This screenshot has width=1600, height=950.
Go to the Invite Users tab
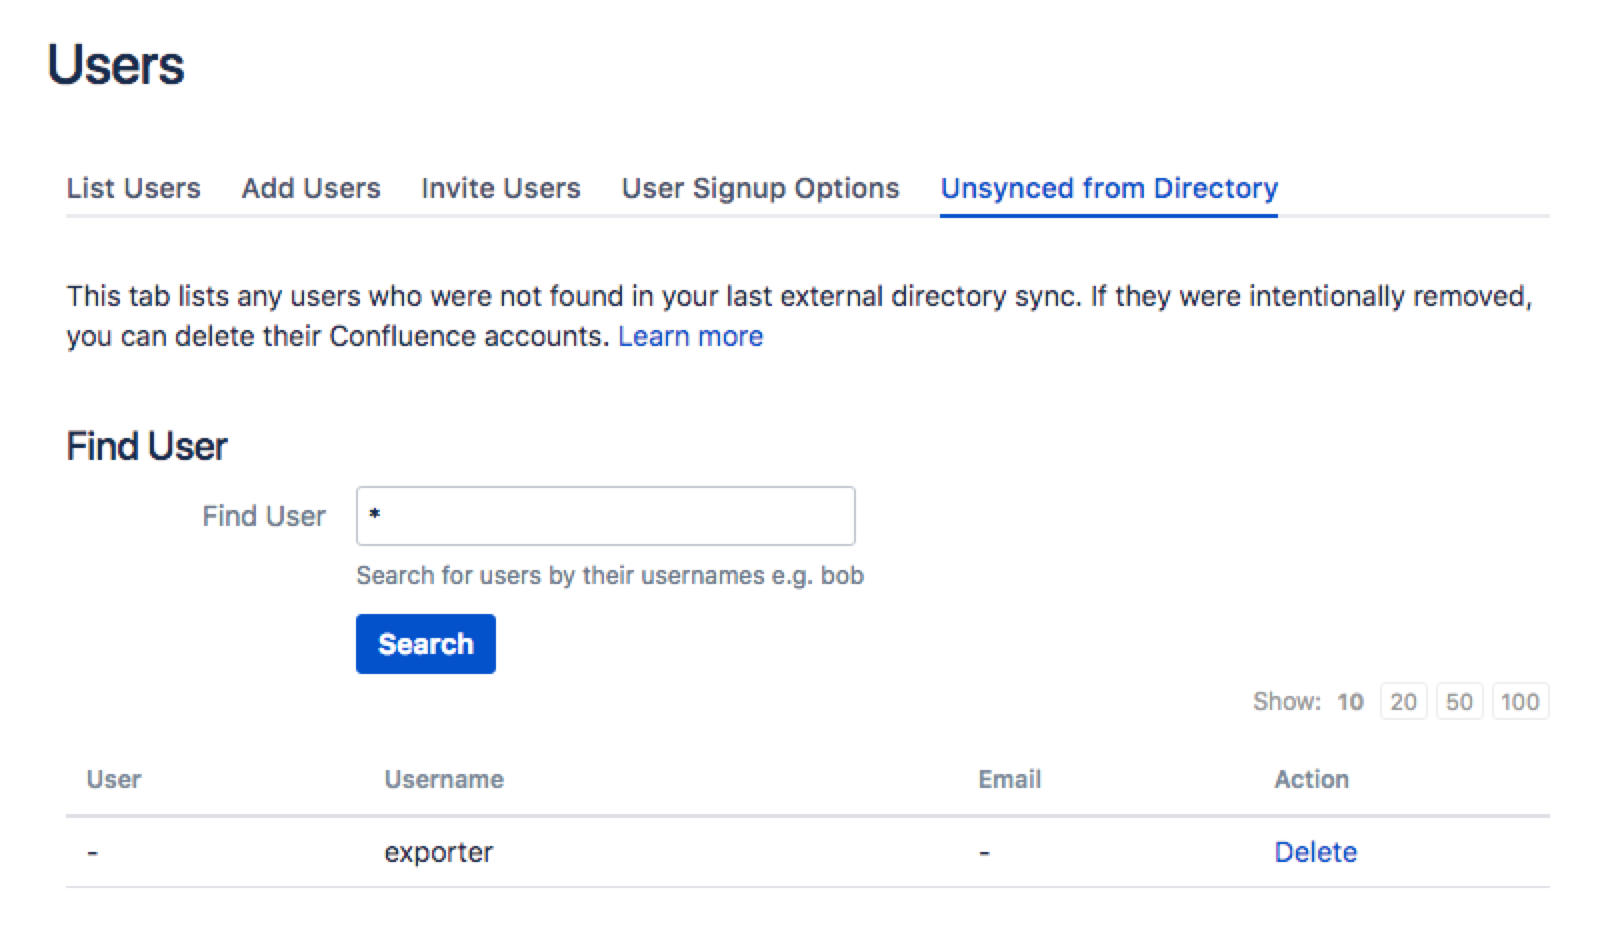click(500, 188)
